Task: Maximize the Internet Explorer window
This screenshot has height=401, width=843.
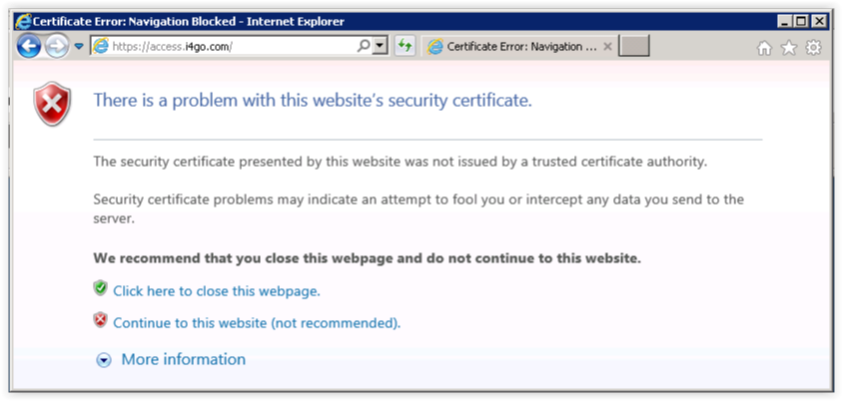Action: coord(802,22)
